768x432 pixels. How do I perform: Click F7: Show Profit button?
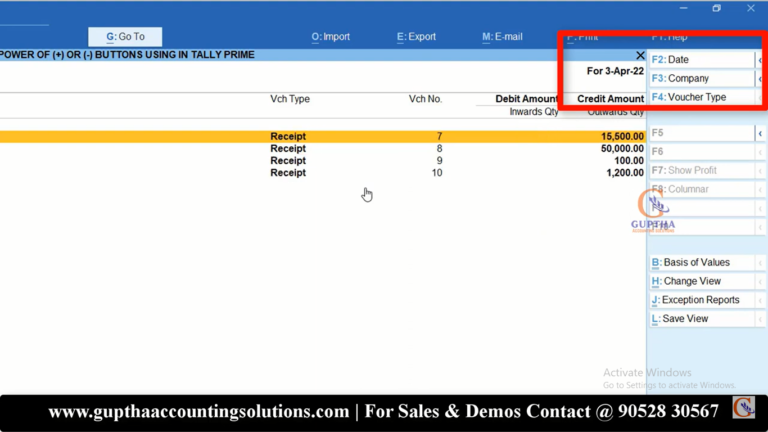[x=702, y=170]
